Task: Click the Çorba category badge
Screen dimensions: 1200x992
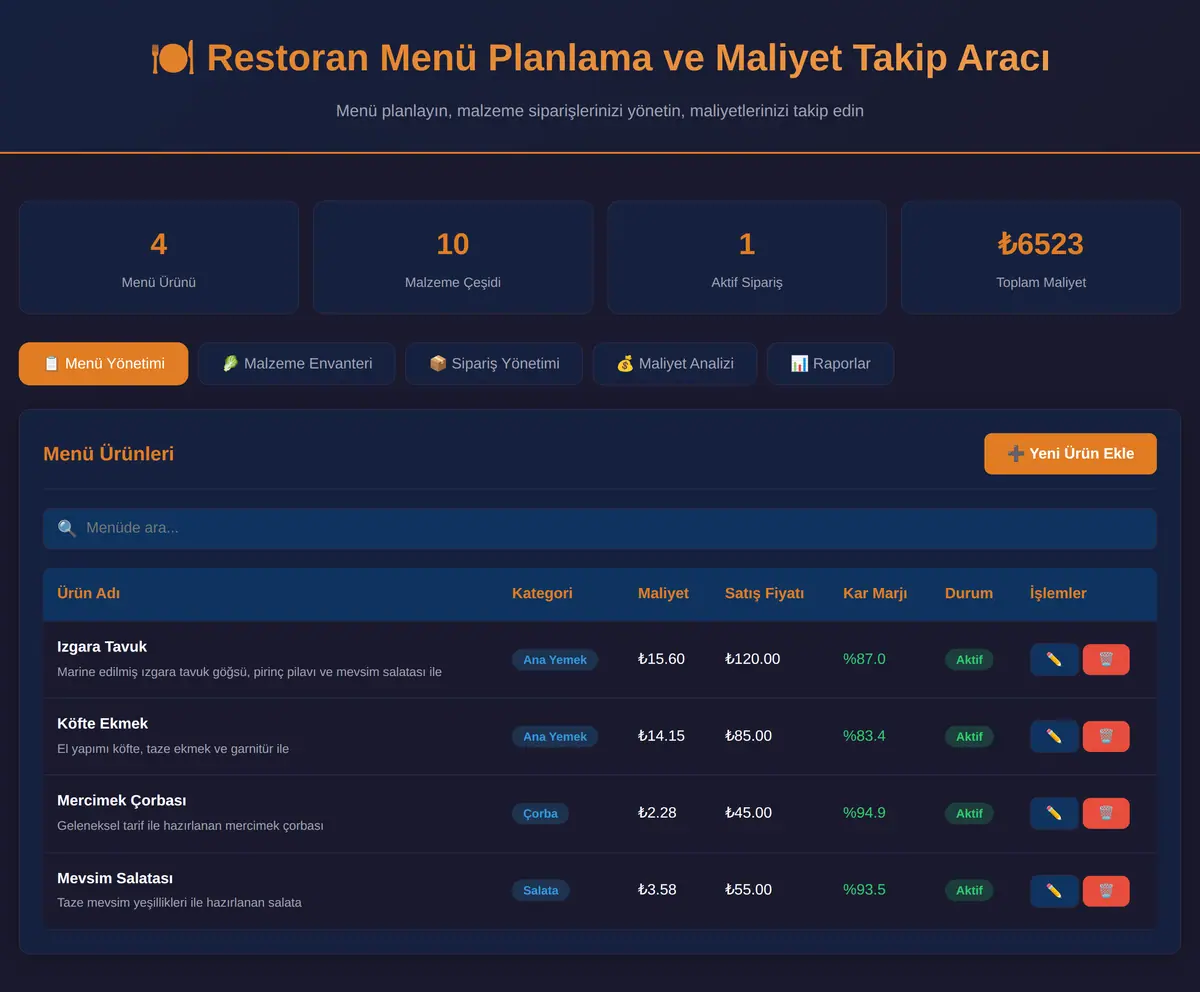Action: point(540,813)
